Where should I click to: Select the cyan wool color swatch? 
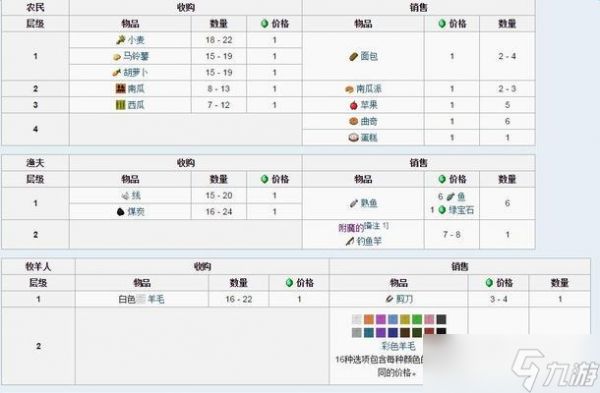tap(369, 332)
